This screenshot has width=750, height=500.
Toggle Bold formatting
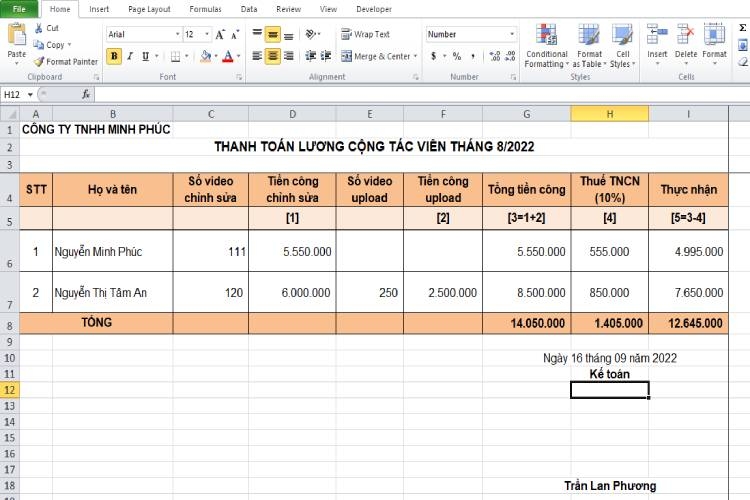coord(114,56)
